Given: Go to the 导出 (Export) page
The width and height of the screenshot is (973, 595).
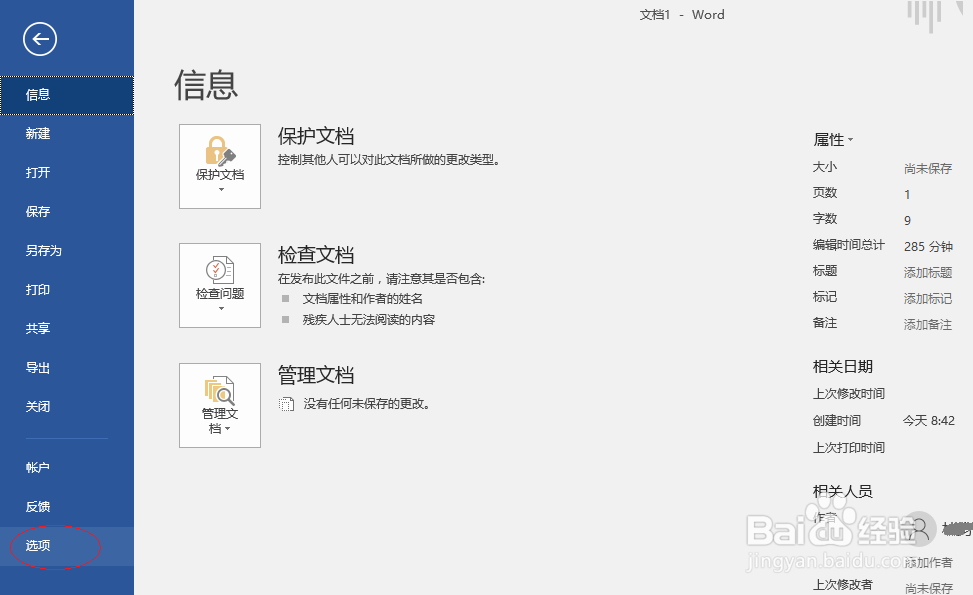Looking at the screenshot, I should click(x=37, y=367).
